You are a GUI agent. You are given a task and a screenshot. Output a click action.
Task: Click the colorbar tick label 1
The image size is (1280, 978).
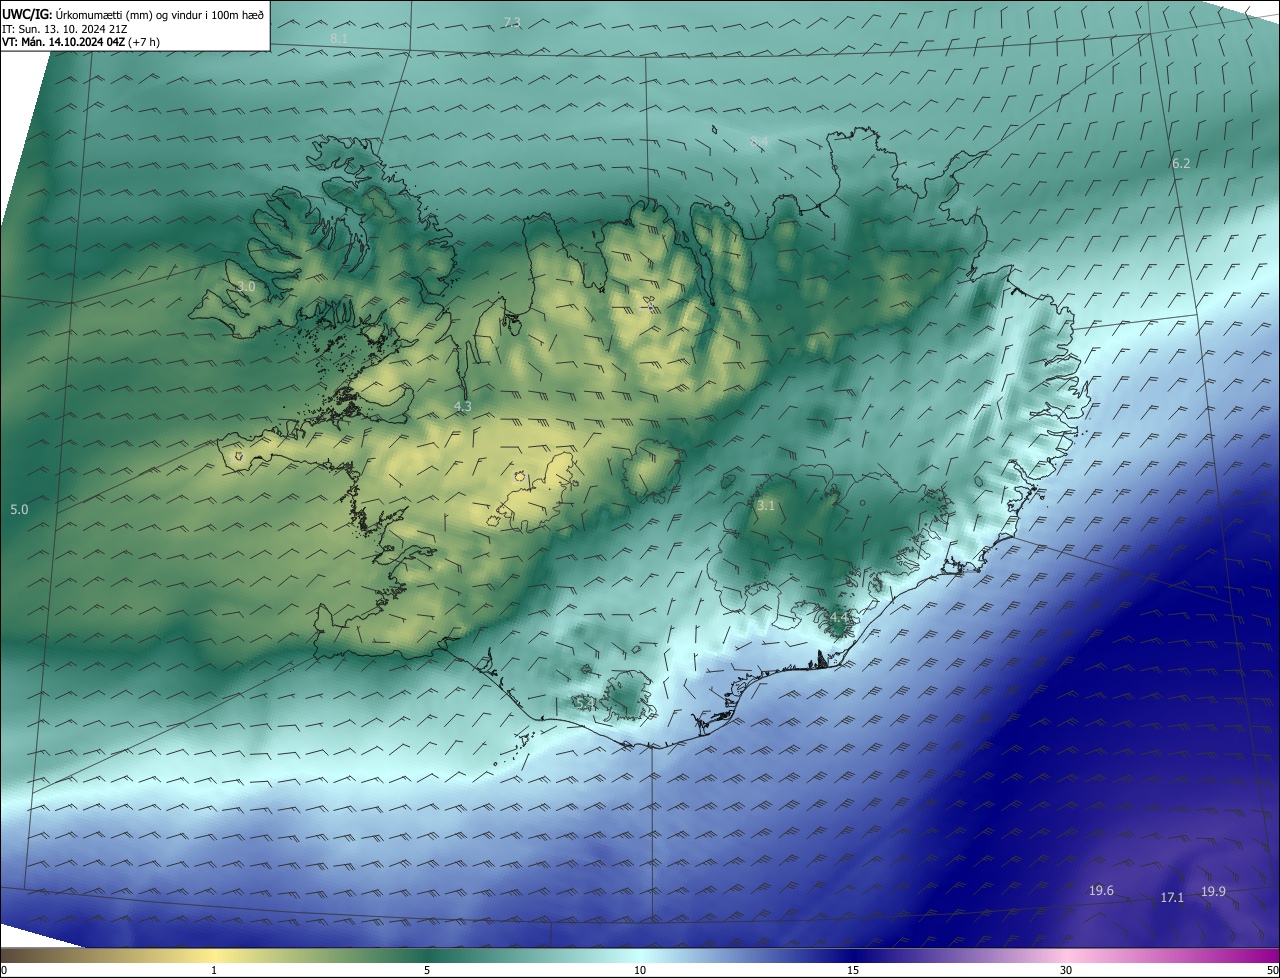coord(214,970)
